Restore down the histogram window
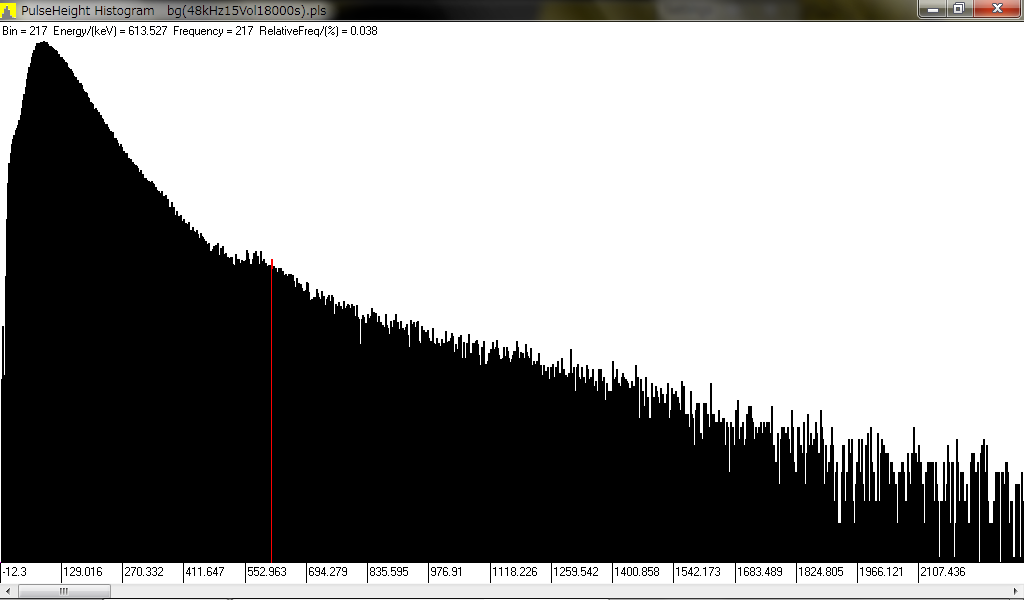1024x600 pixels. tap(958, 9)
